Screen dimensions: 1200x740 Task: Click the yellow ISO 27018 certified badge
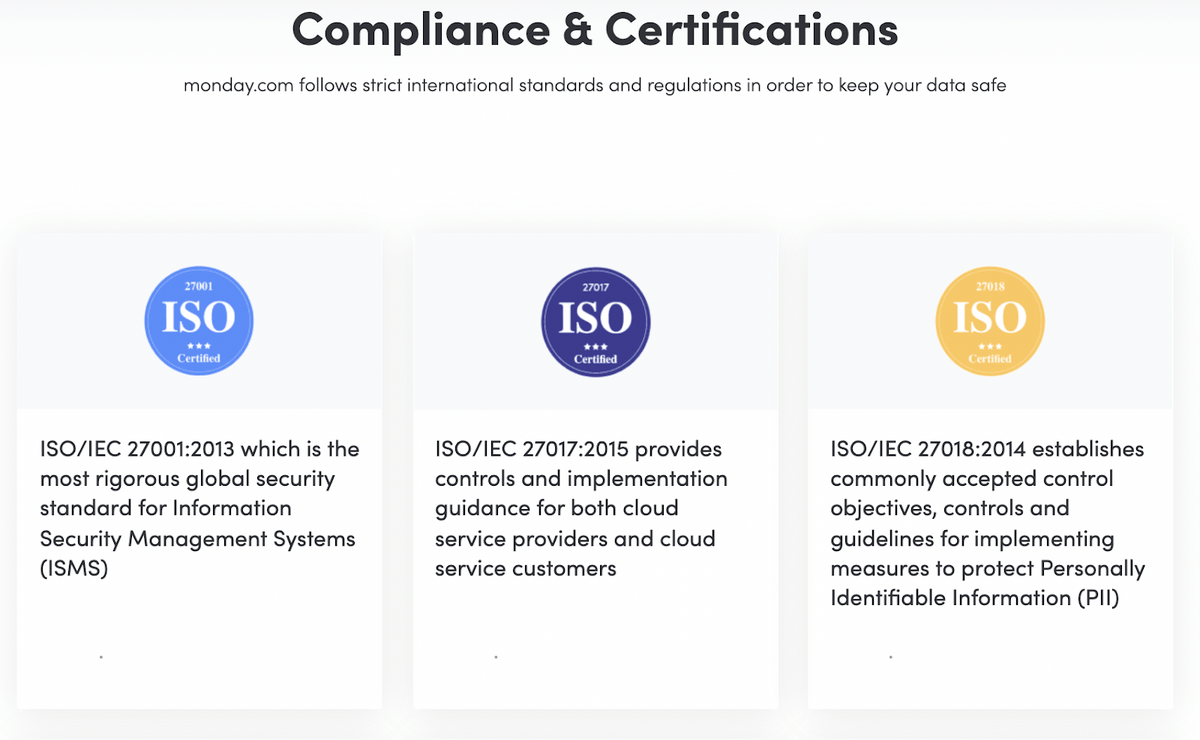pos(990,321)
